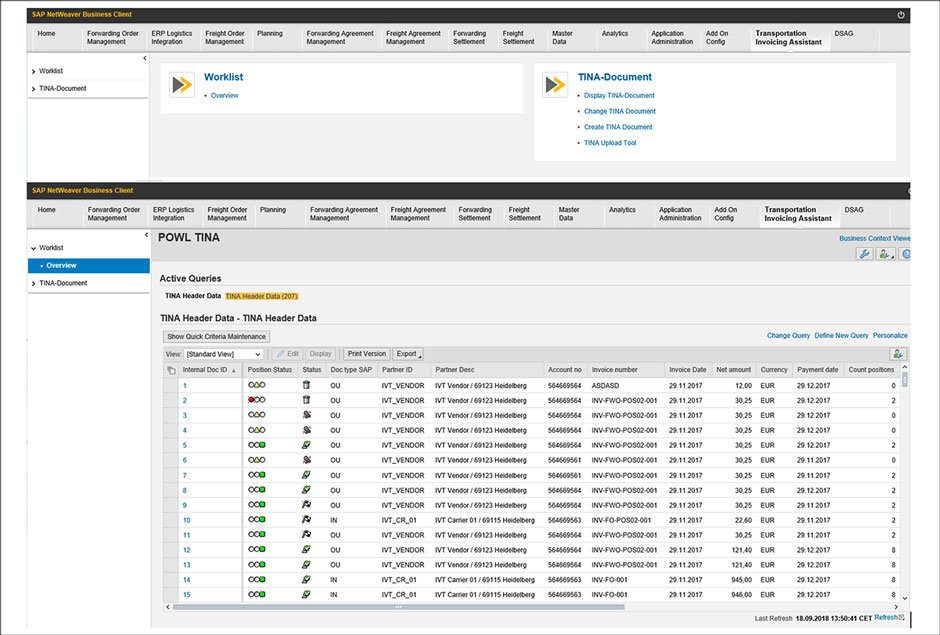The width and height of the screenshot is (940, 635).
Task: Expand TINA-Document in upper window sidebar
Action: [x=34, y=89]
